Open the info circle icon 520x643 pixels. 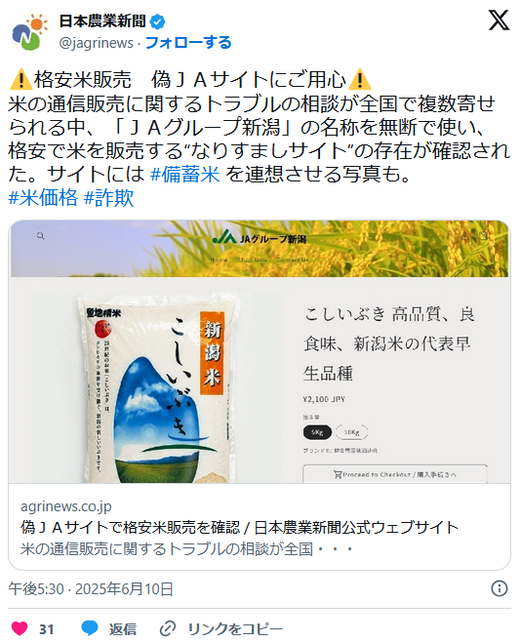click(x=499, y=588)
